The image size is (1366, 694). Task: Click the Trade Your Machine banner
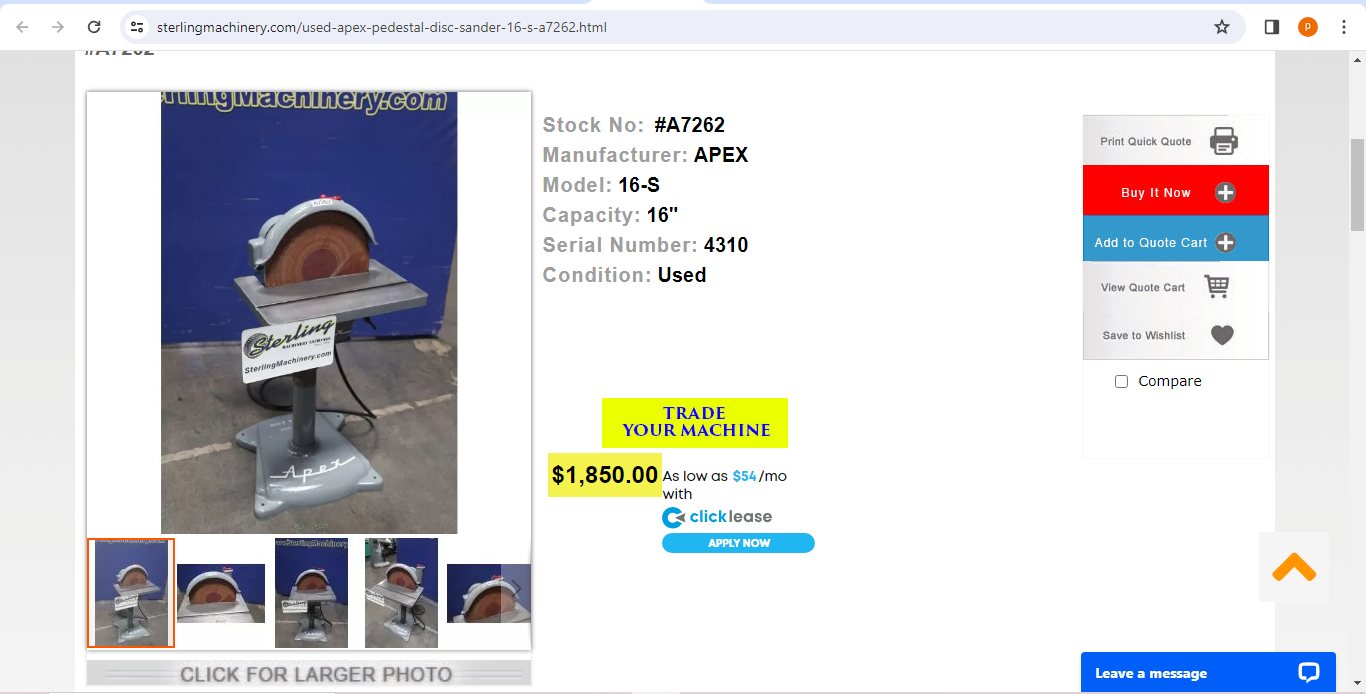coord(695,422)
